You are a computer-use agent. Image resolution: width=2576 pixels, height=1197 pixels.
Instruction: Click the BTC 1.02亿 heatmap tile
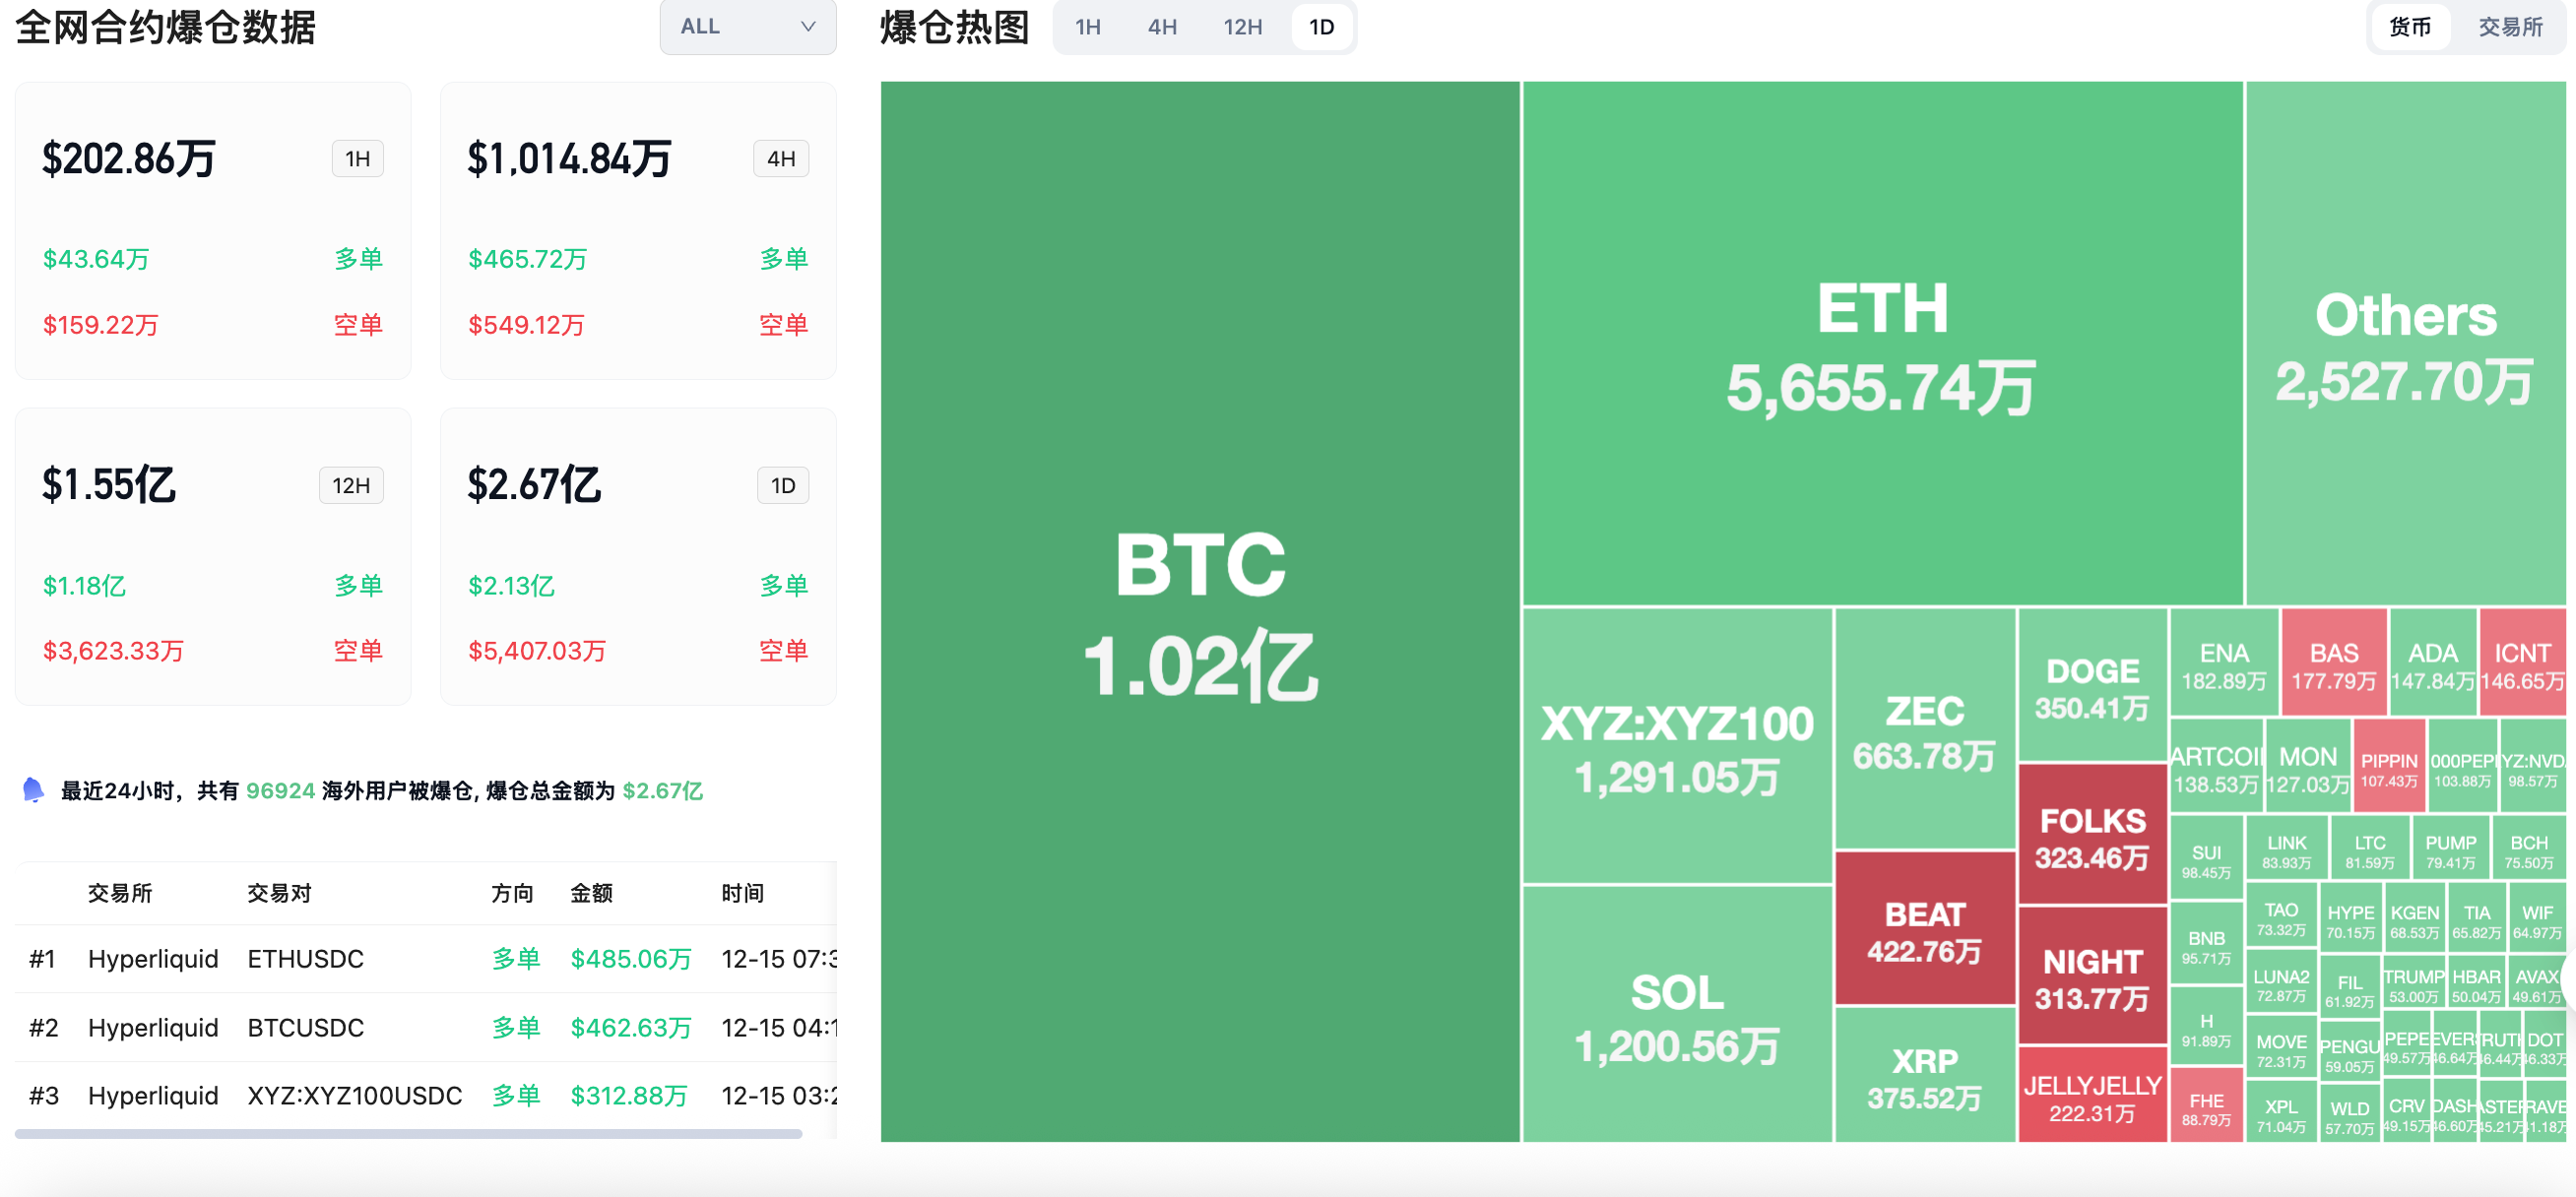point(1199,611)
